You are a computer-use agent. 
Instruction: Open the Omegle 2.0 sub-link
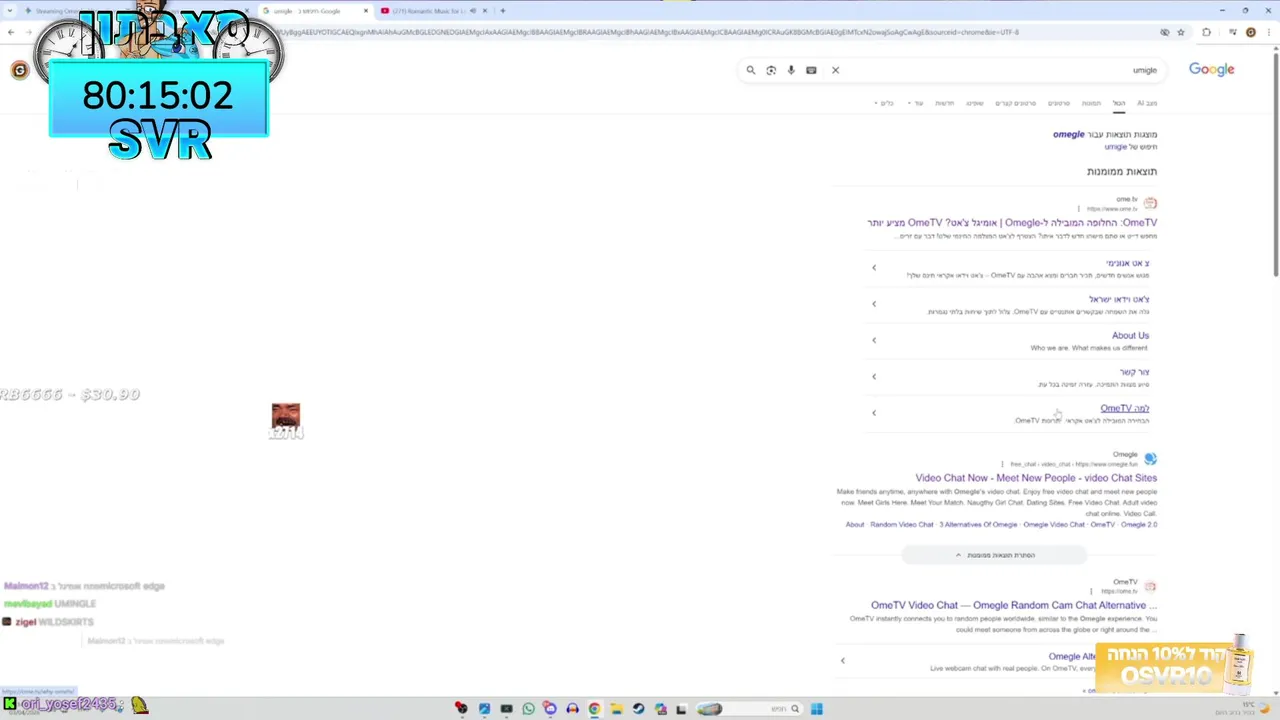[1139, 525]
